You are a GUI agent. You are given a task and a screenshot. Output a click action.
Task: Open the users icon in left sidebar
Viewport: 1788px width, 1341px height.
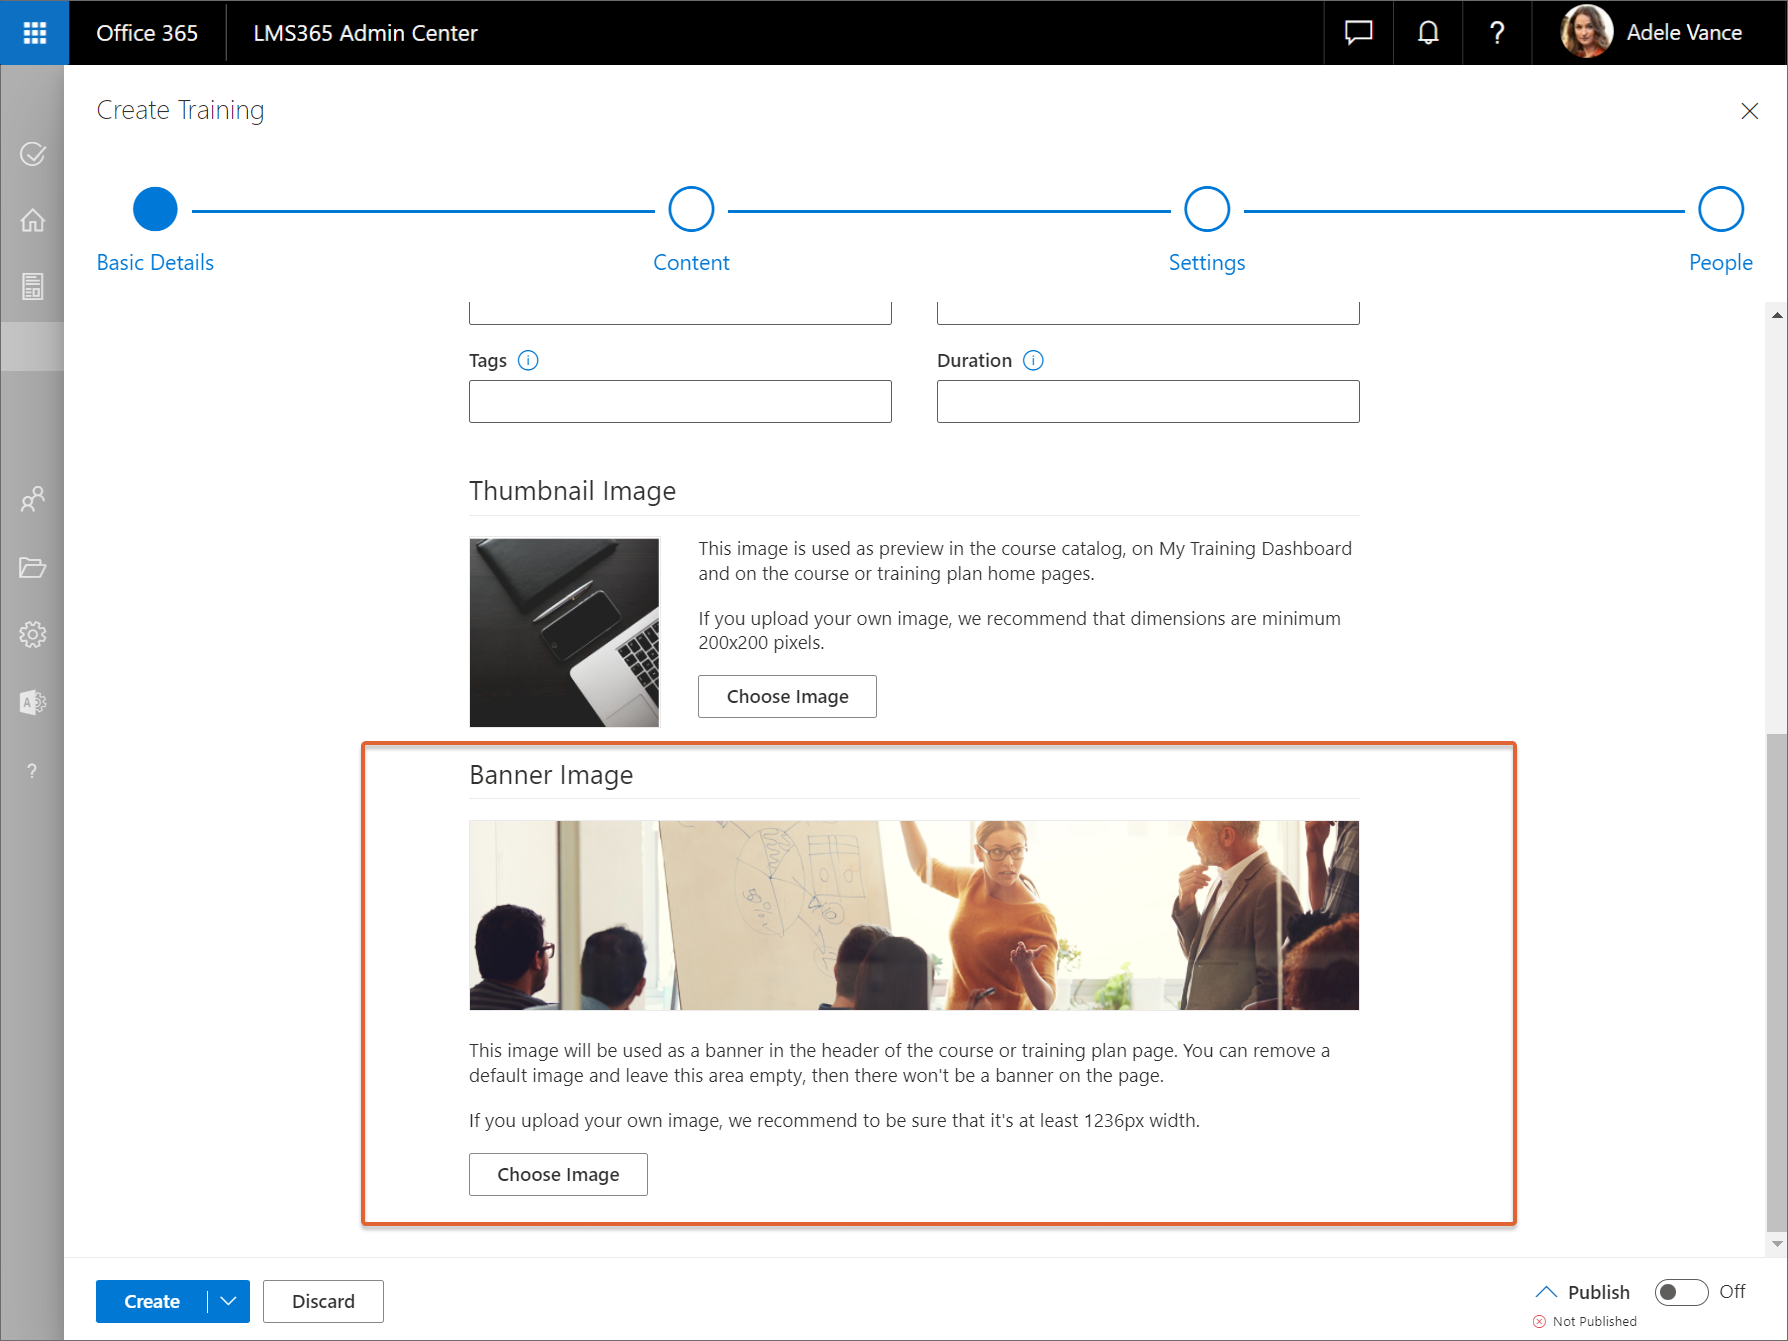coord(33,499)
